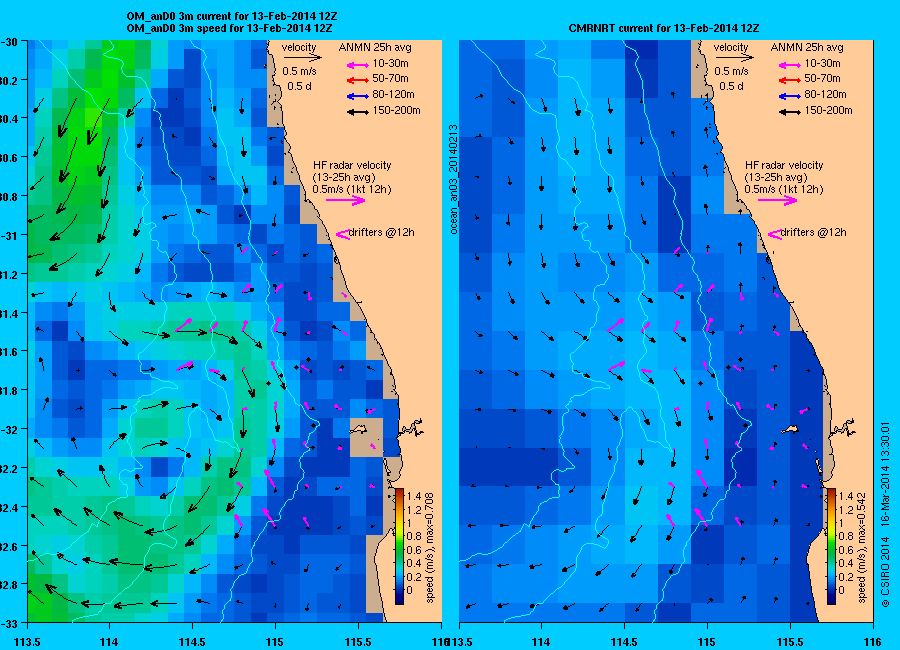Click longitude label 115.5 on right map axis
900x650 pixels.
pyautogui.click(x=790, y=641)
